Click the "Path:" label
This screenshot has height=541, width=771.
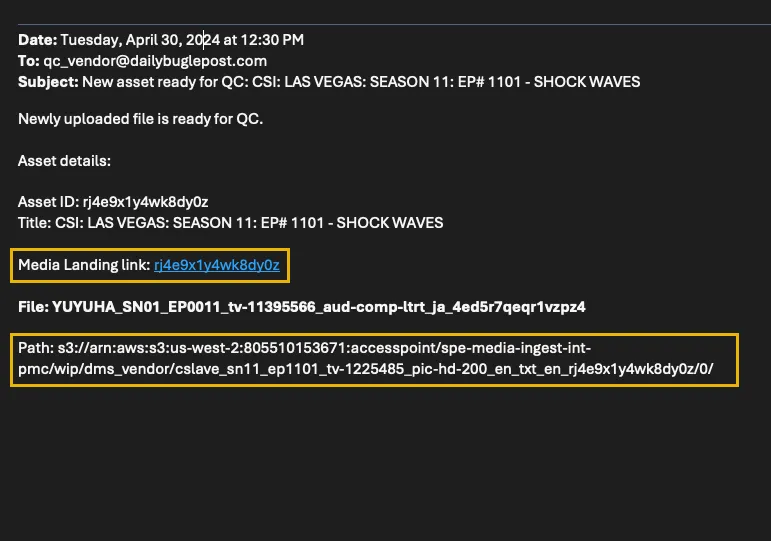pos(35,348)
